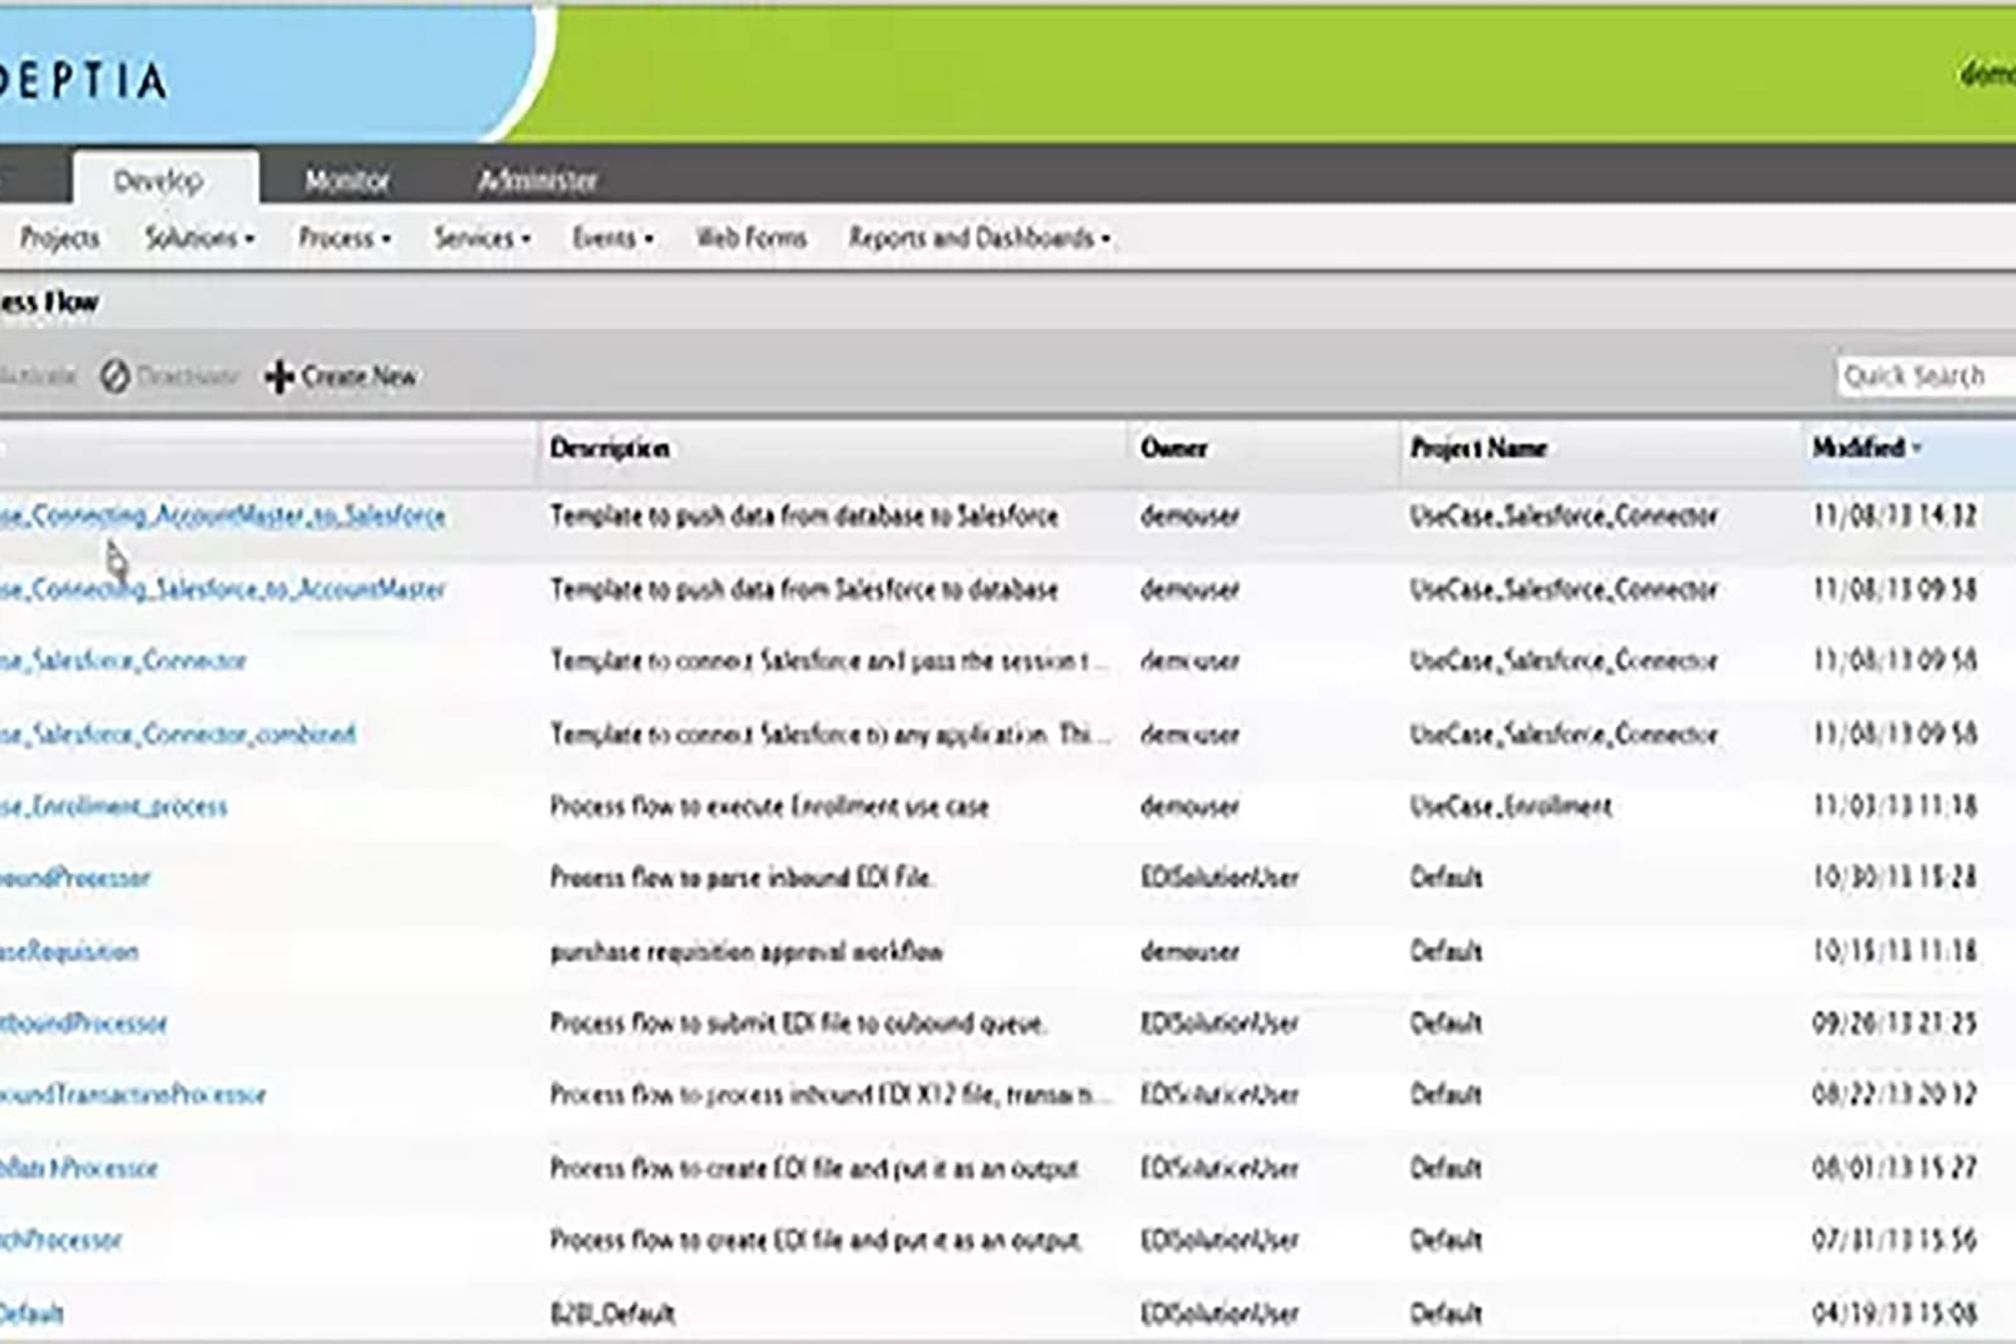
Task: Click the Description column header
Action: point(609,448)
